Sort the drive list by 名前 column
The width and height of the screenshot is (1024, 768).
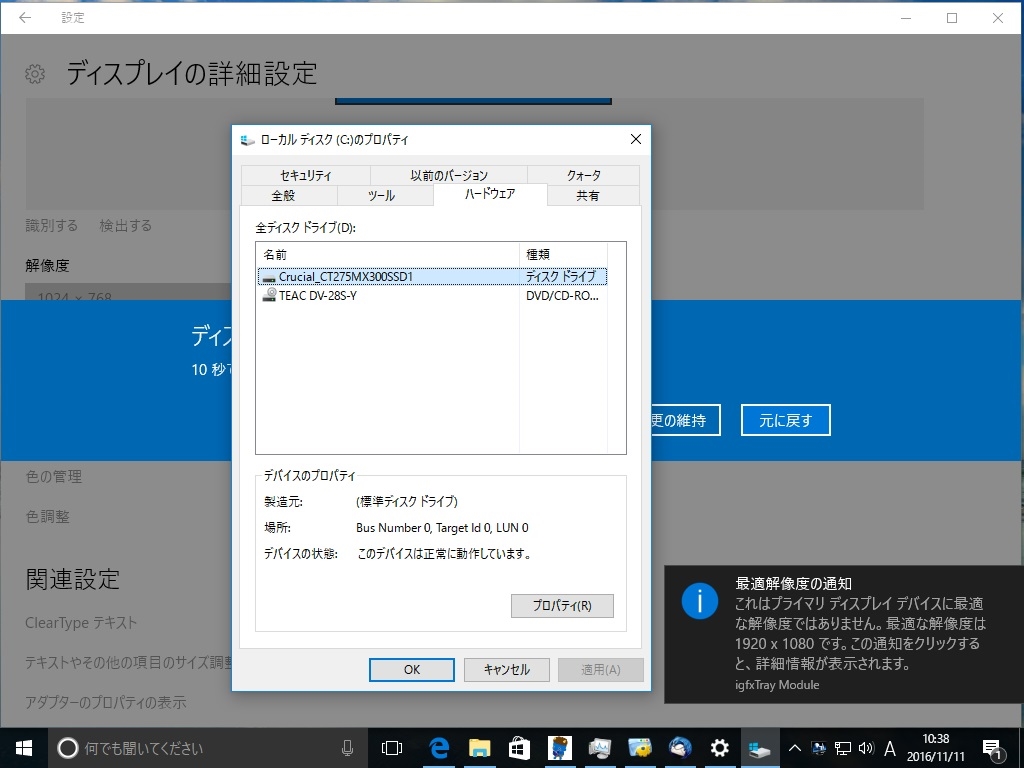[388, 254]
